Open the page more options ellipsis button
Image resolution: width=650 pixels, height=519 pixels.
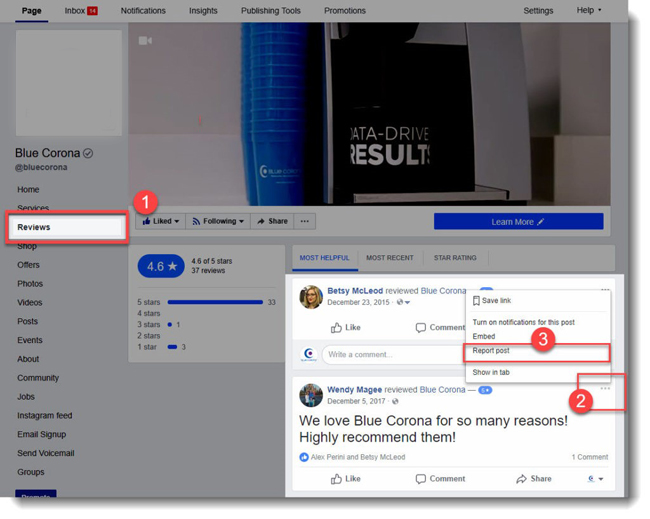point(305,221)
